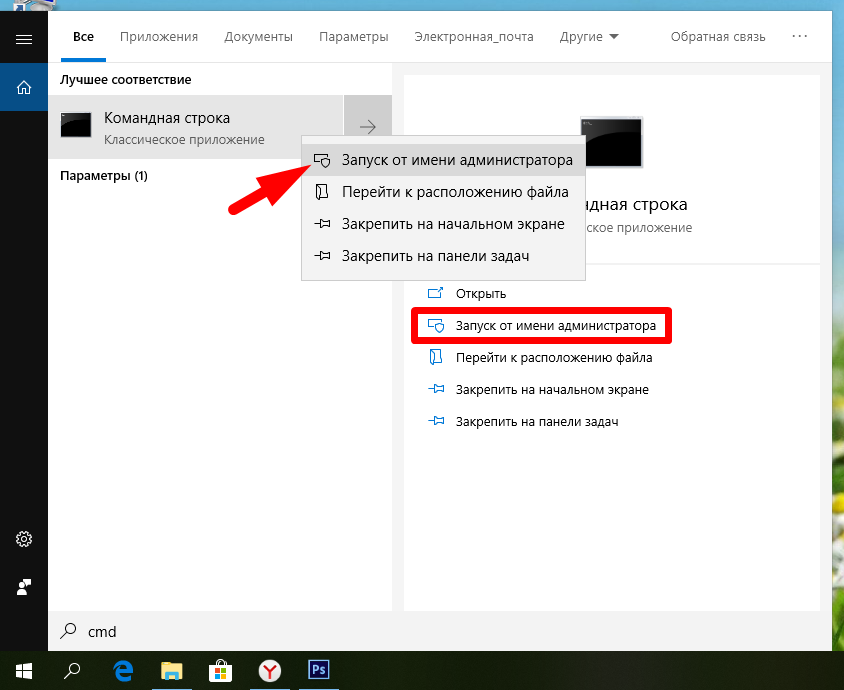This screenshot has height=690, width=844.
Task: Click the blue file location icon in right pane
Action: [x=435, y=357]
